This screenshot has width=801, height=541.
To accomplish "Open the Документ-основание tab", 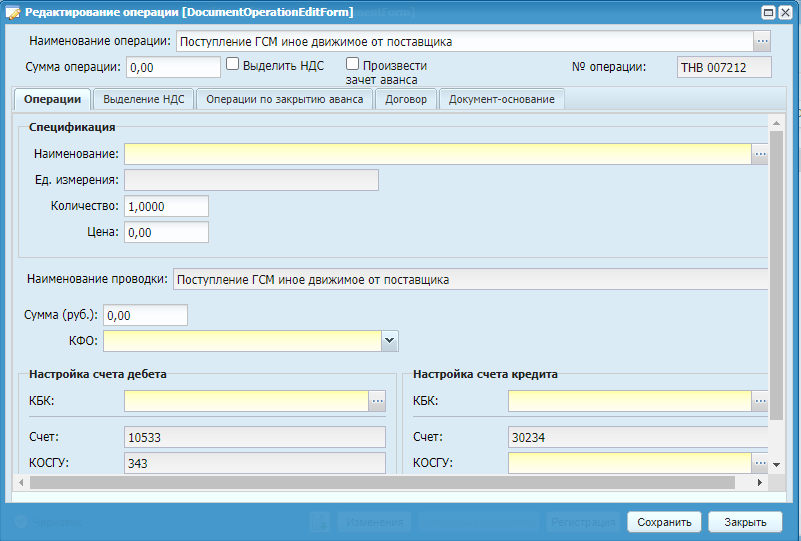I will (502, 99).
